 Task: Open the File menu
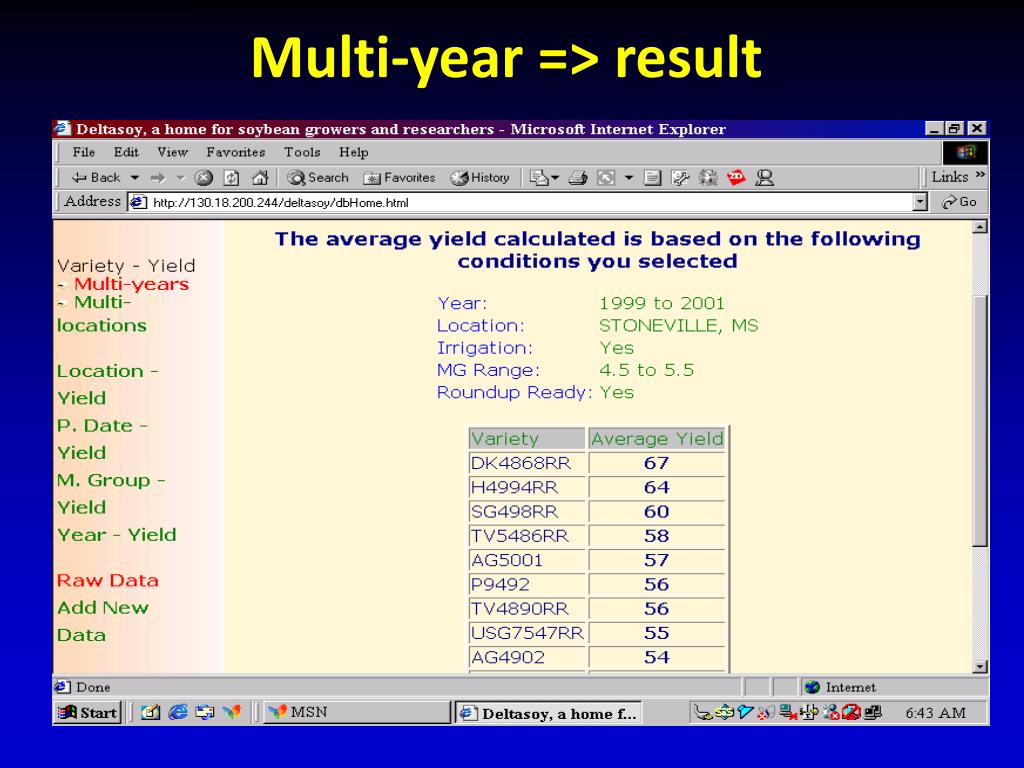tap(84, 152)
